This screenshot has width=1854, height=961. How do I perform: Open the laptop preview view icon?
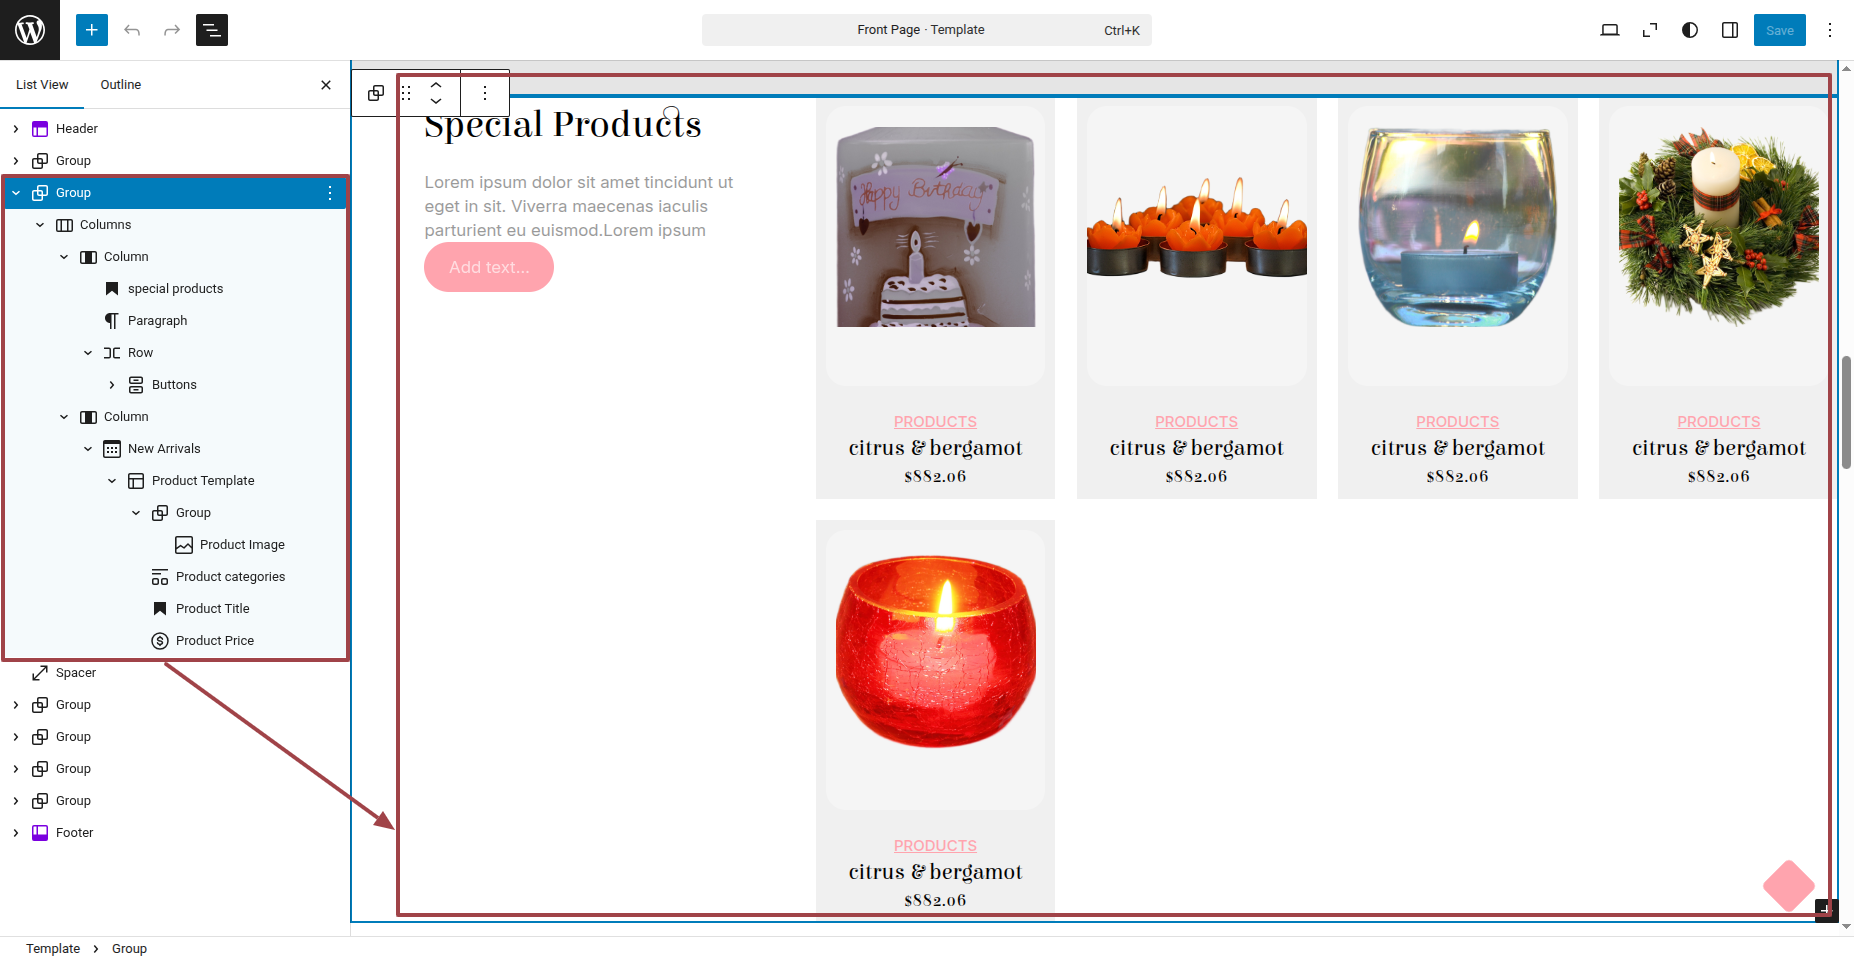coord(1610,30)
